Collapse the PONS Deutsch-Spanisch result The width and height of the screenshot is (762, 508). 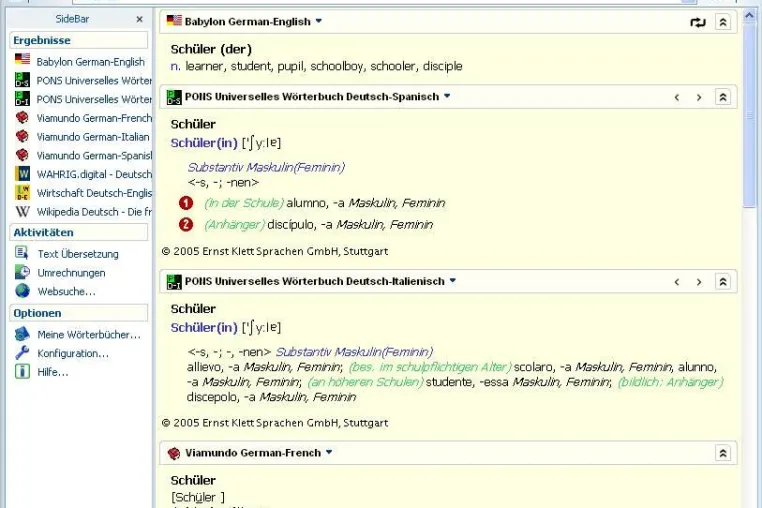(723, 97)
